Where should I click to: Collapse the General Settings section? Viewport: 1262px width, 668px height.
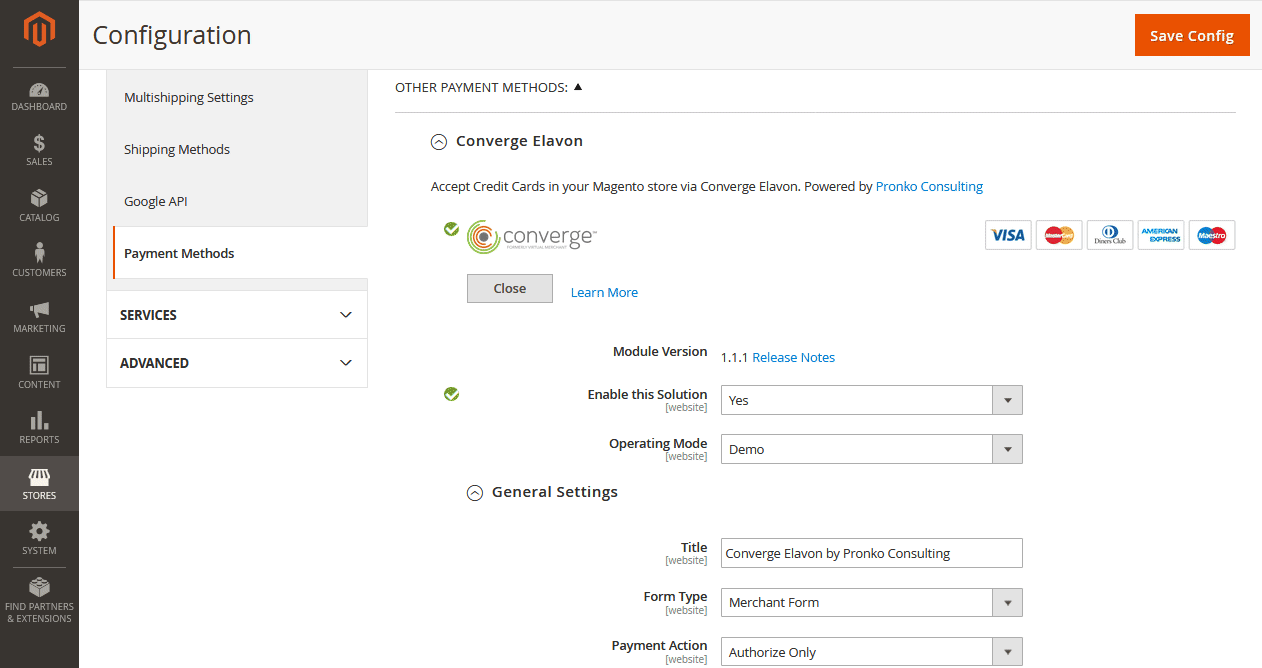tap(475, 493)
